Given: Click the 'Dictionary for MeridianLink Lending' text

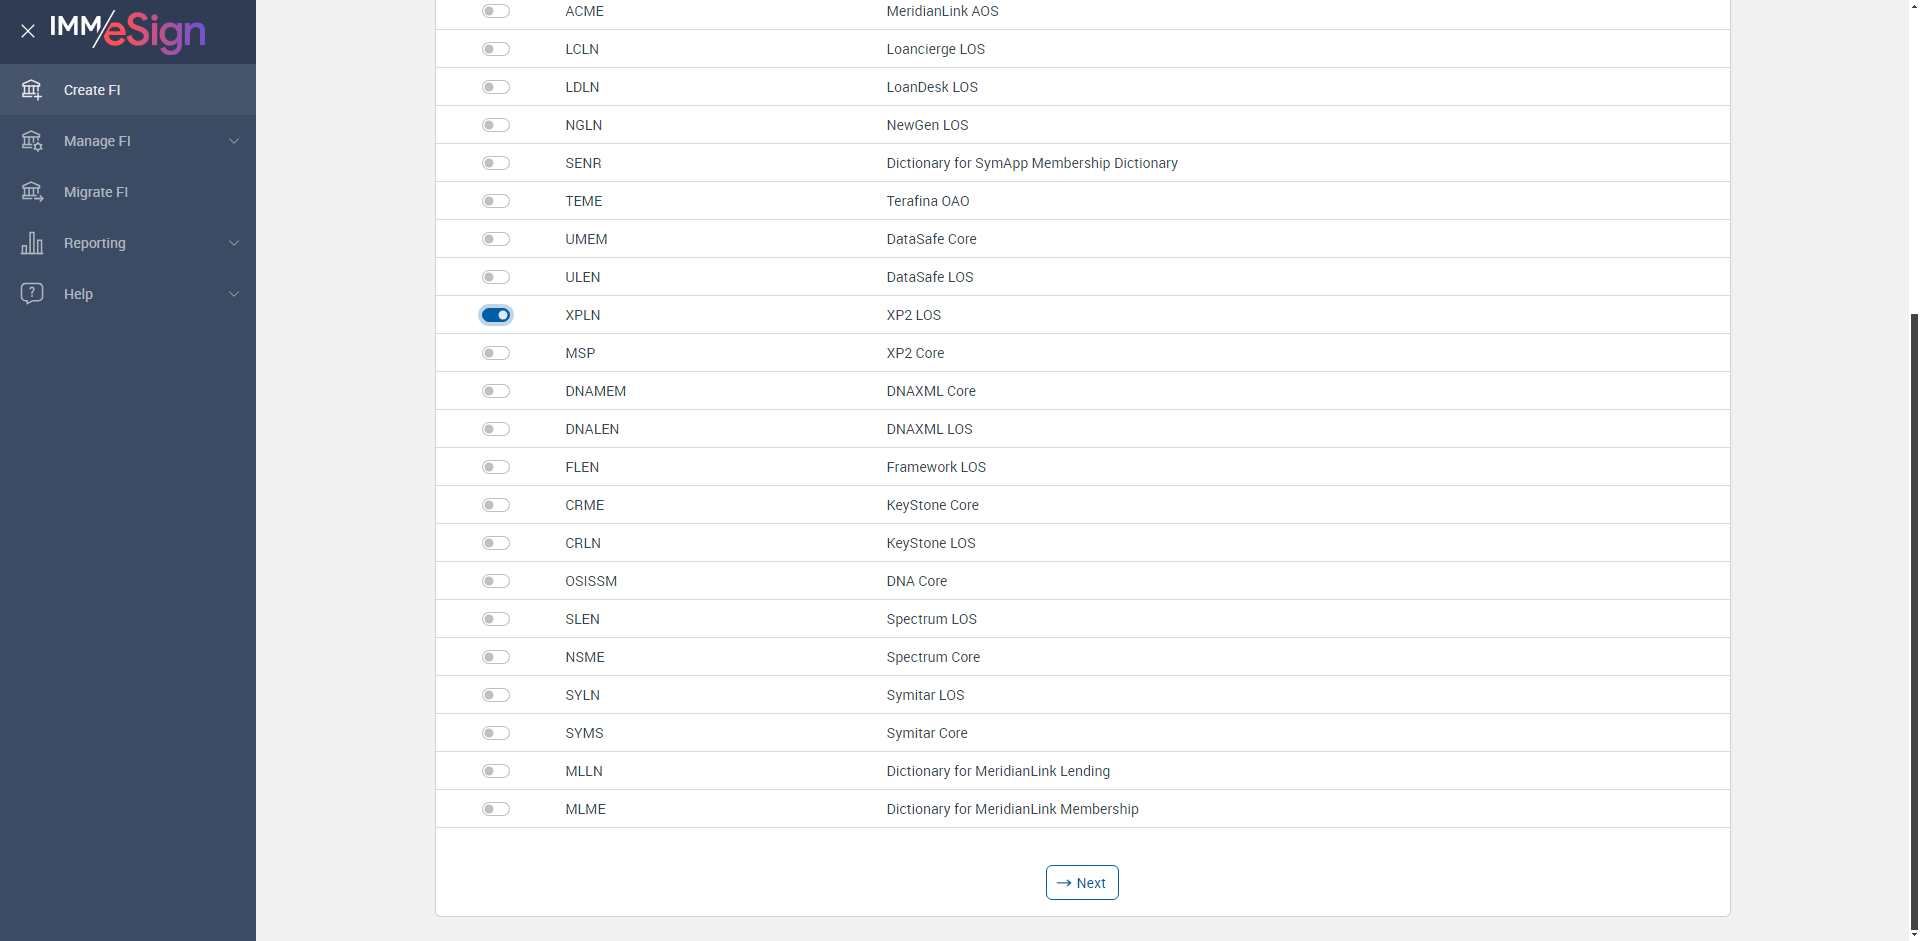Looking at the screenshot, I should point(998,771).
